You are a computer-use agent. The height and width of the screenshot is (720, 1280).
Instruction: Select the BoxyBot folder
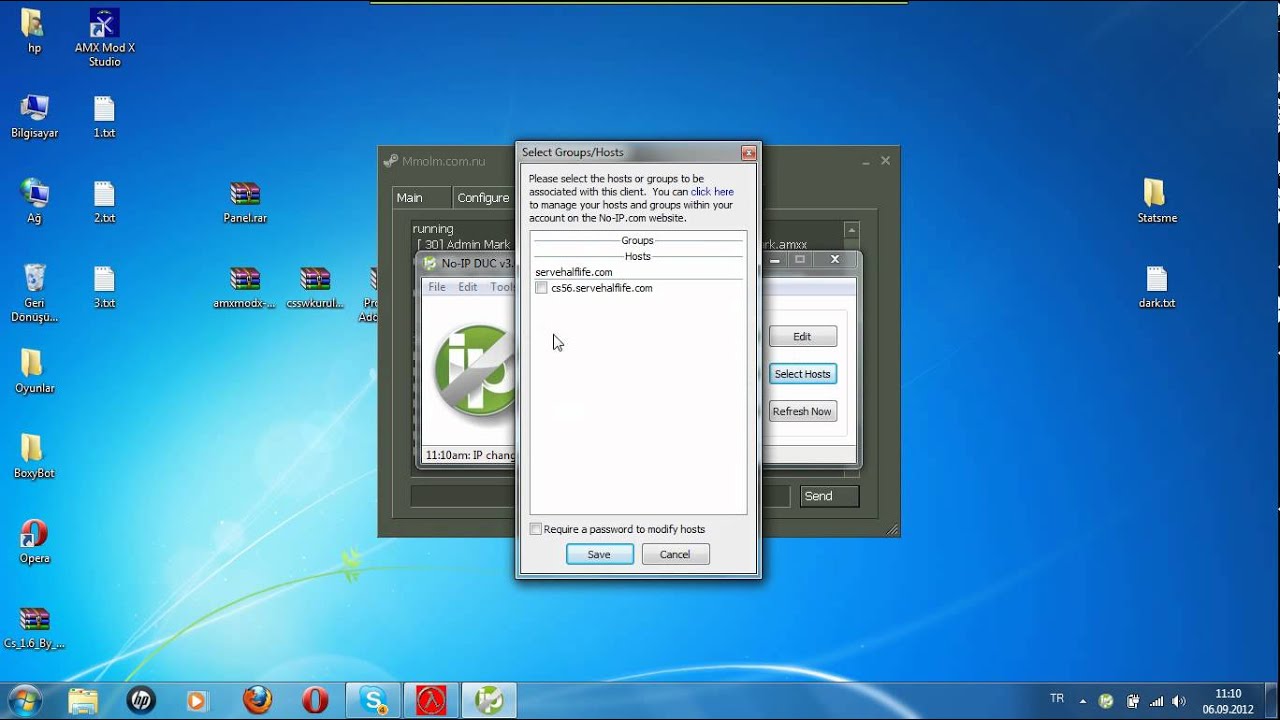pos(34,456)
